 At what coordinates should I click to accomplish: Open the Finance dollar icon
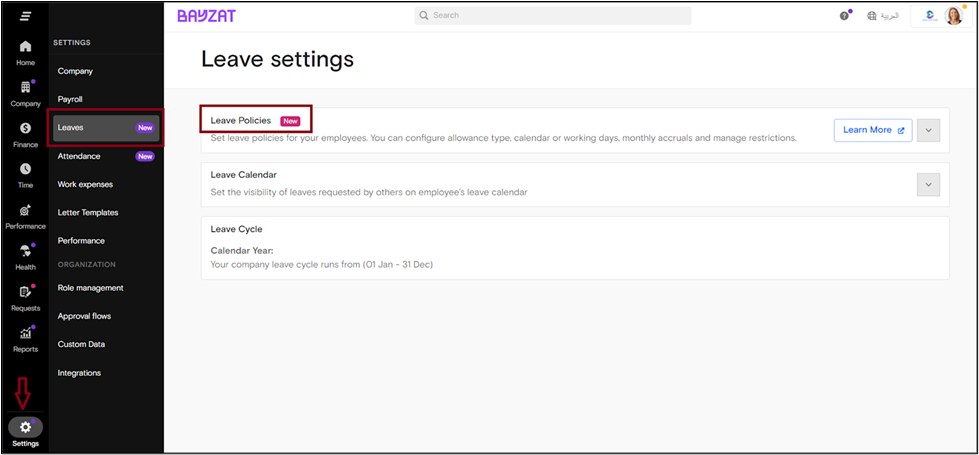(25, 128)
